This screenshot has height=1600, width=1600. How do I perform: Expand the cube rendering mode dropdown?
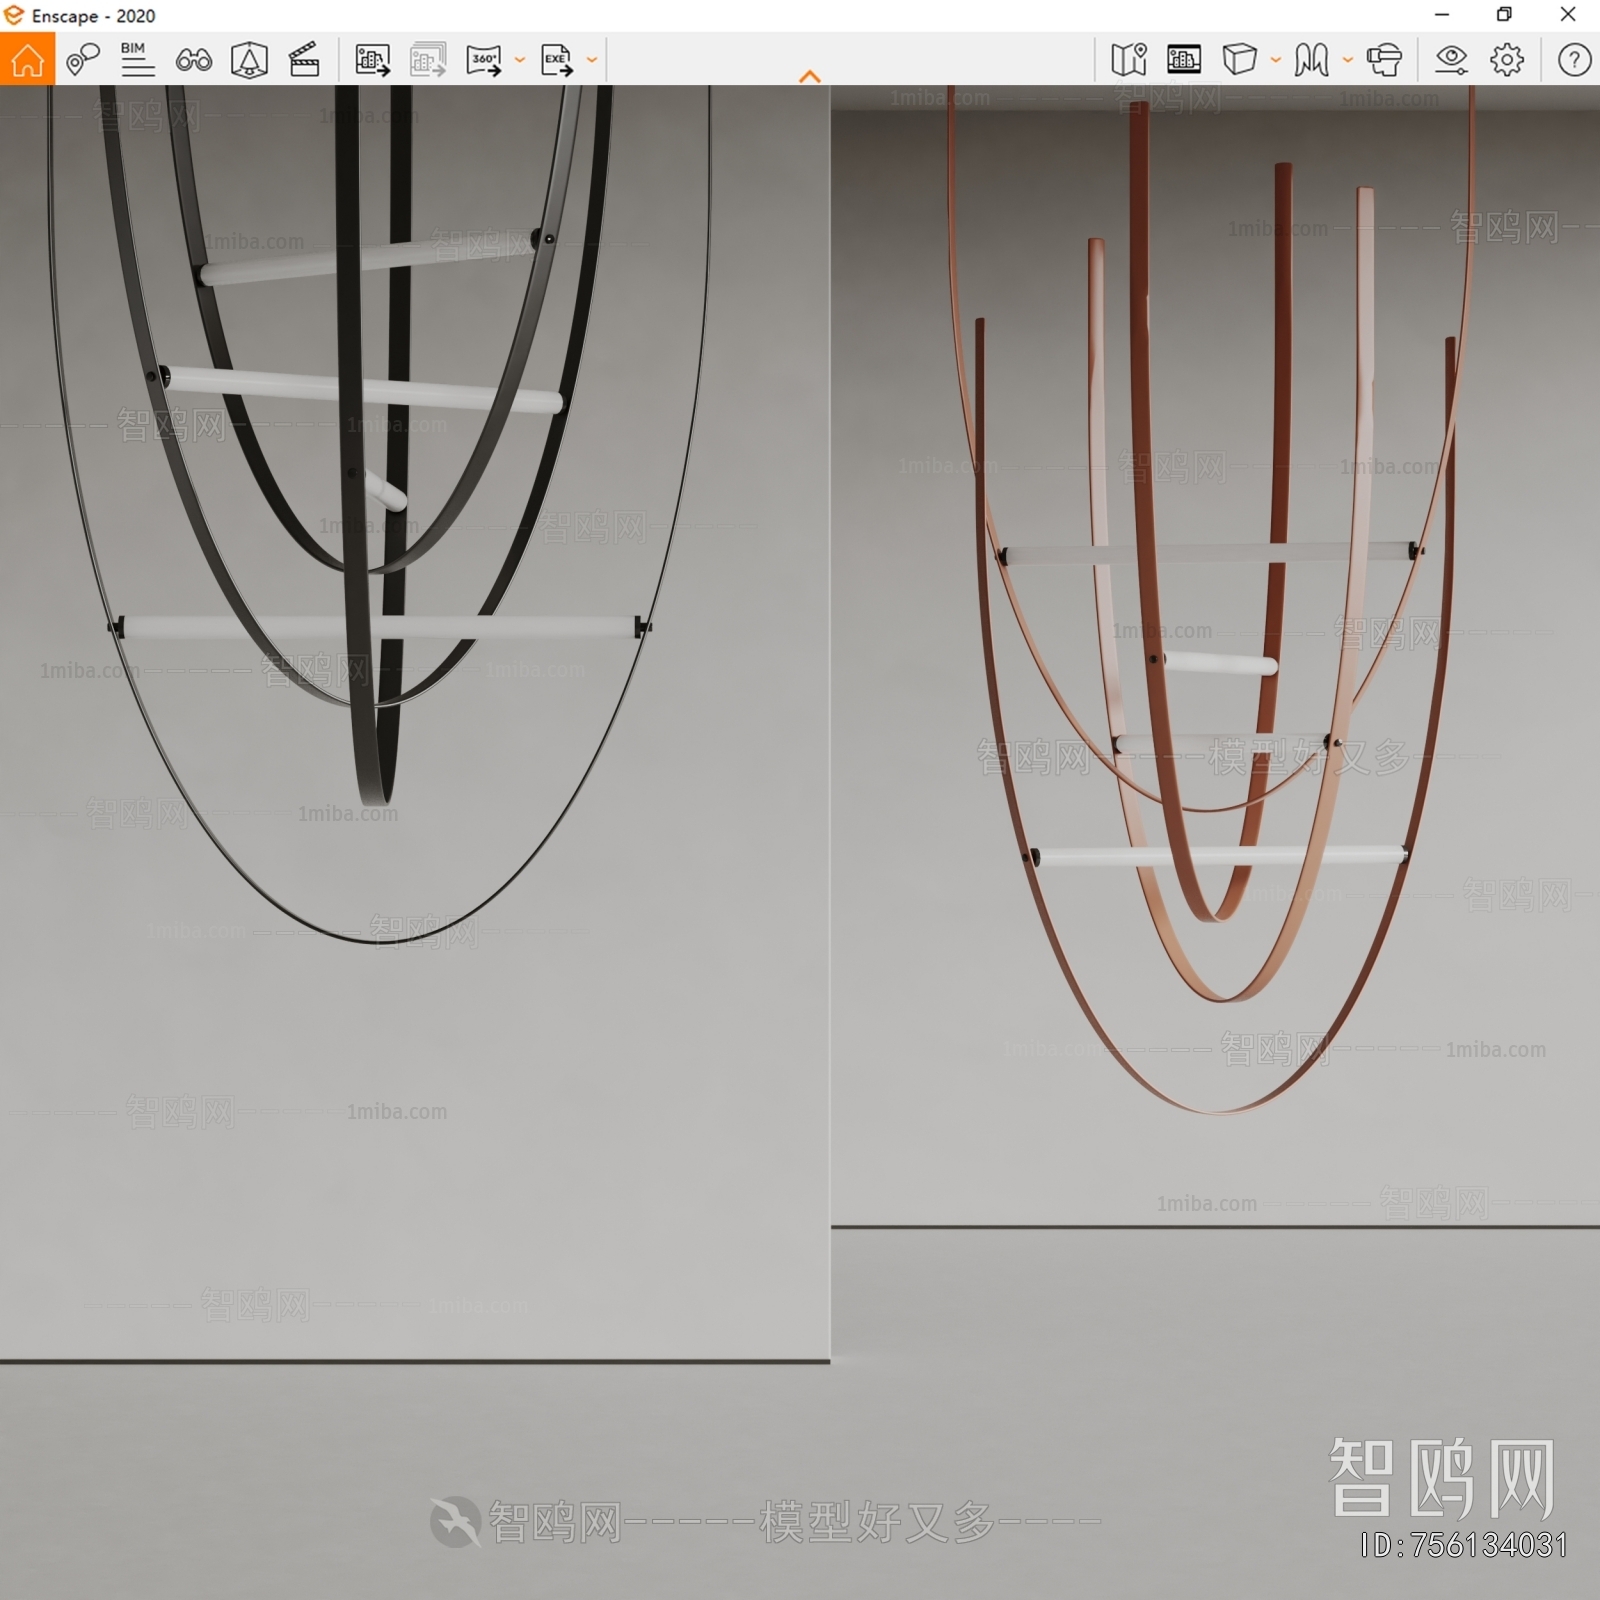[x=1276, y=60]
